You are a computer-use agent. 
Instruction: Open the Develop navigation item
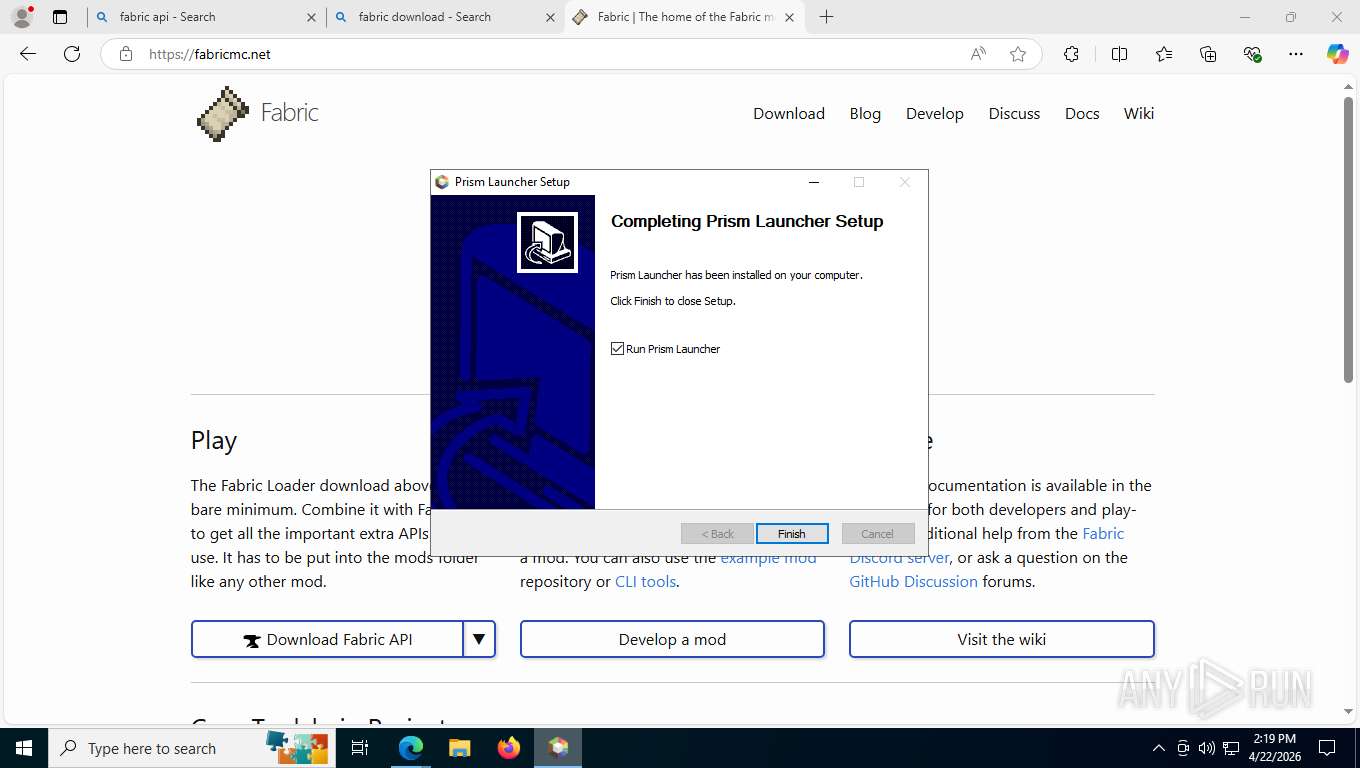[935, 113]
